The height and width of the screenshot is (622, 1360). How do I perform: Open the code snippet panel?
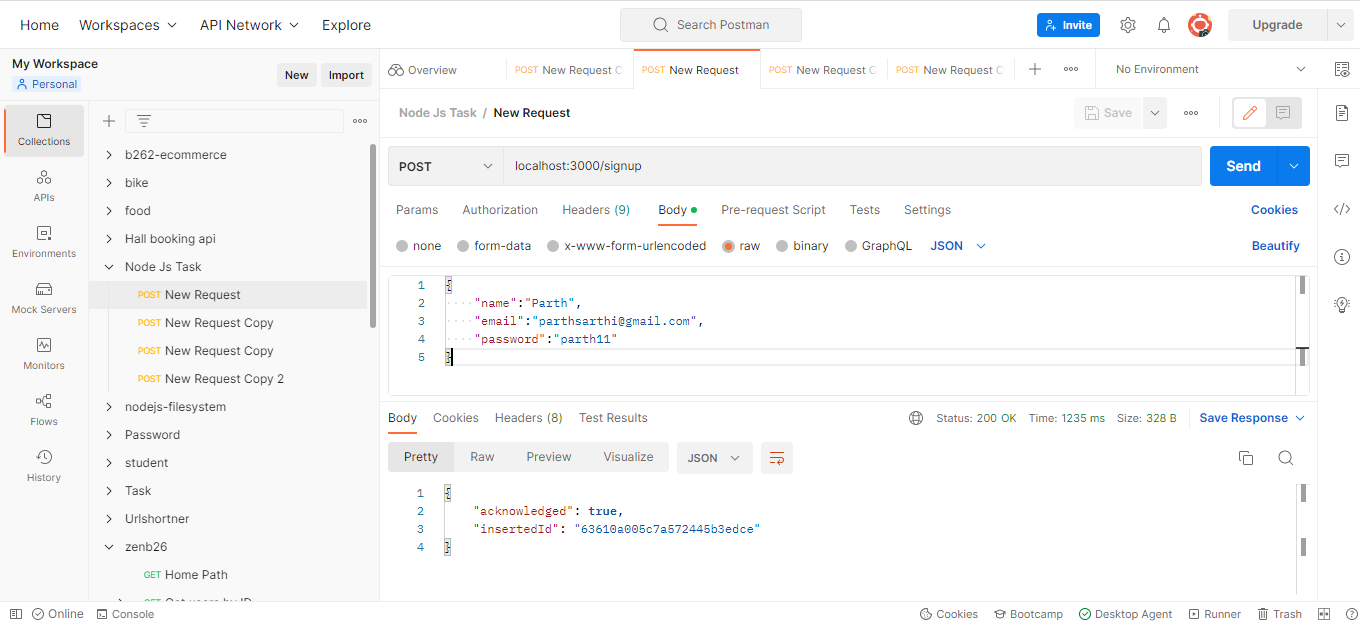point(1341,208)
